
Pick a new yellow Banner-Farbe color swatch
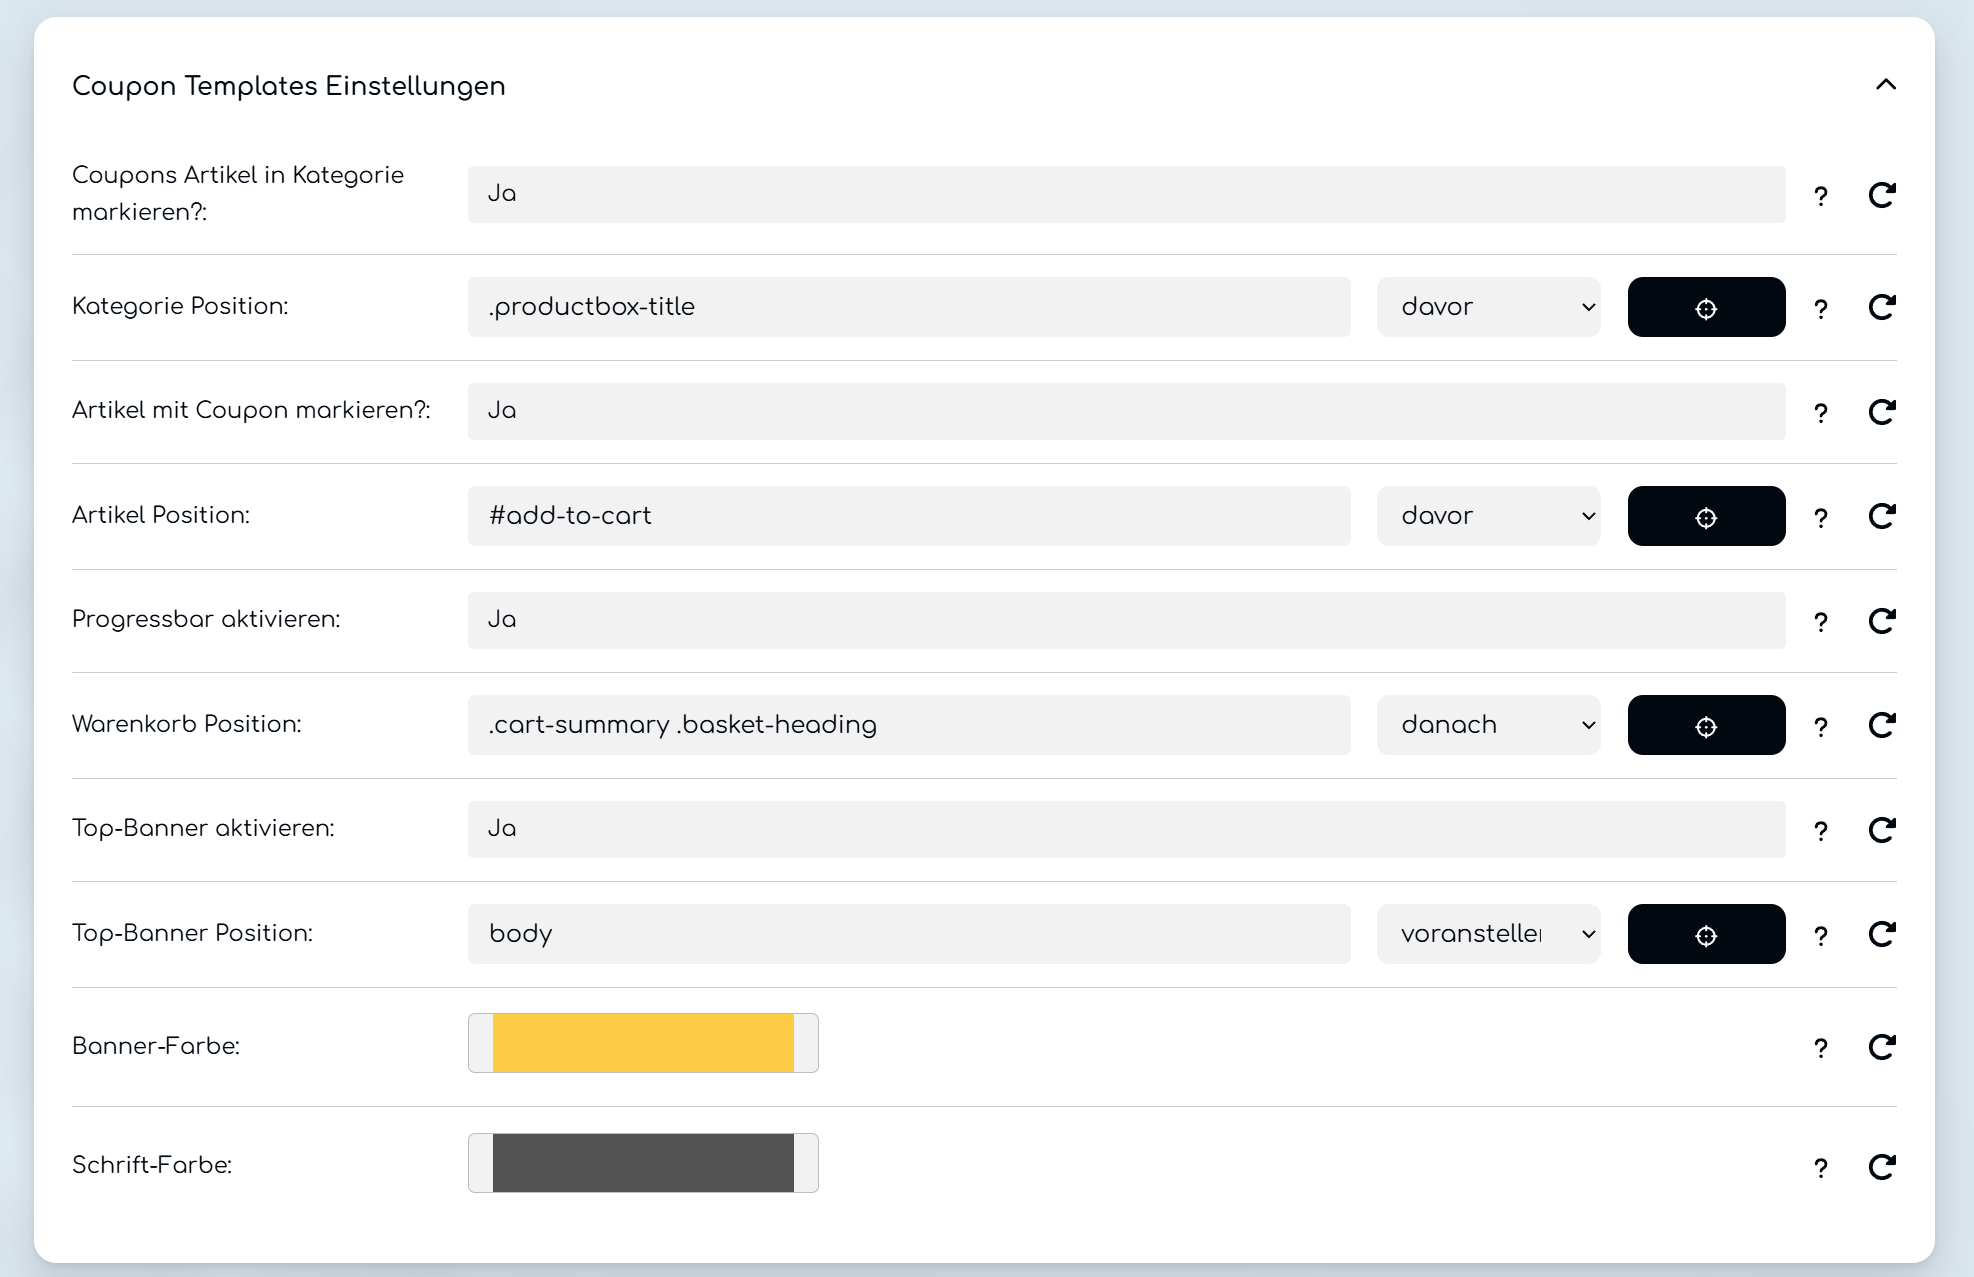coord(643,1043)
